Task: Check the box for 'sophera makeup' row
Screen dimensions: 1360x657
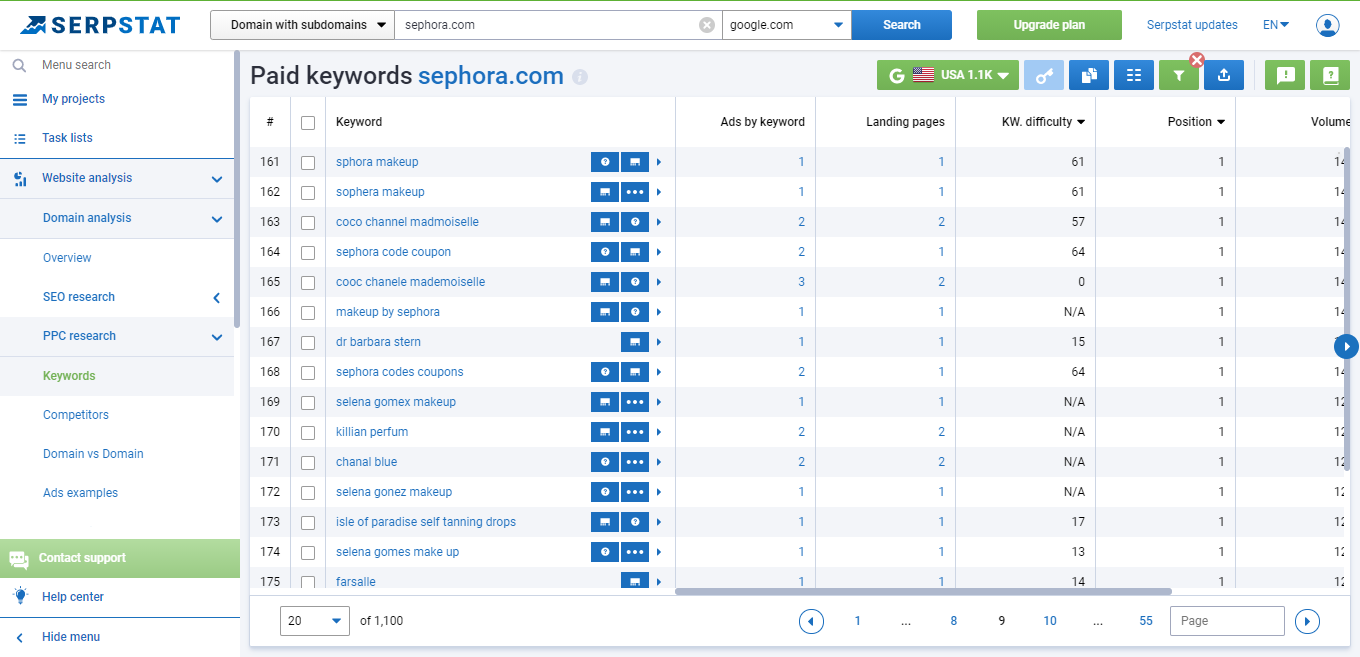Action: (308, 192)
